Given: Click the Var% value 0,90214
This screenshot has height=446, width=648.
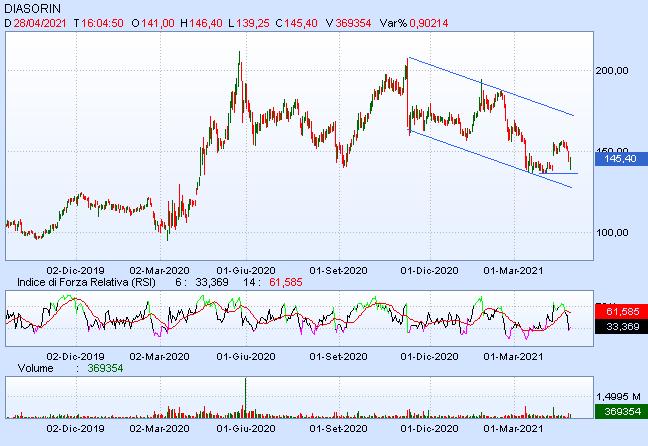Looking at the screenshot, I should point(429,23).
